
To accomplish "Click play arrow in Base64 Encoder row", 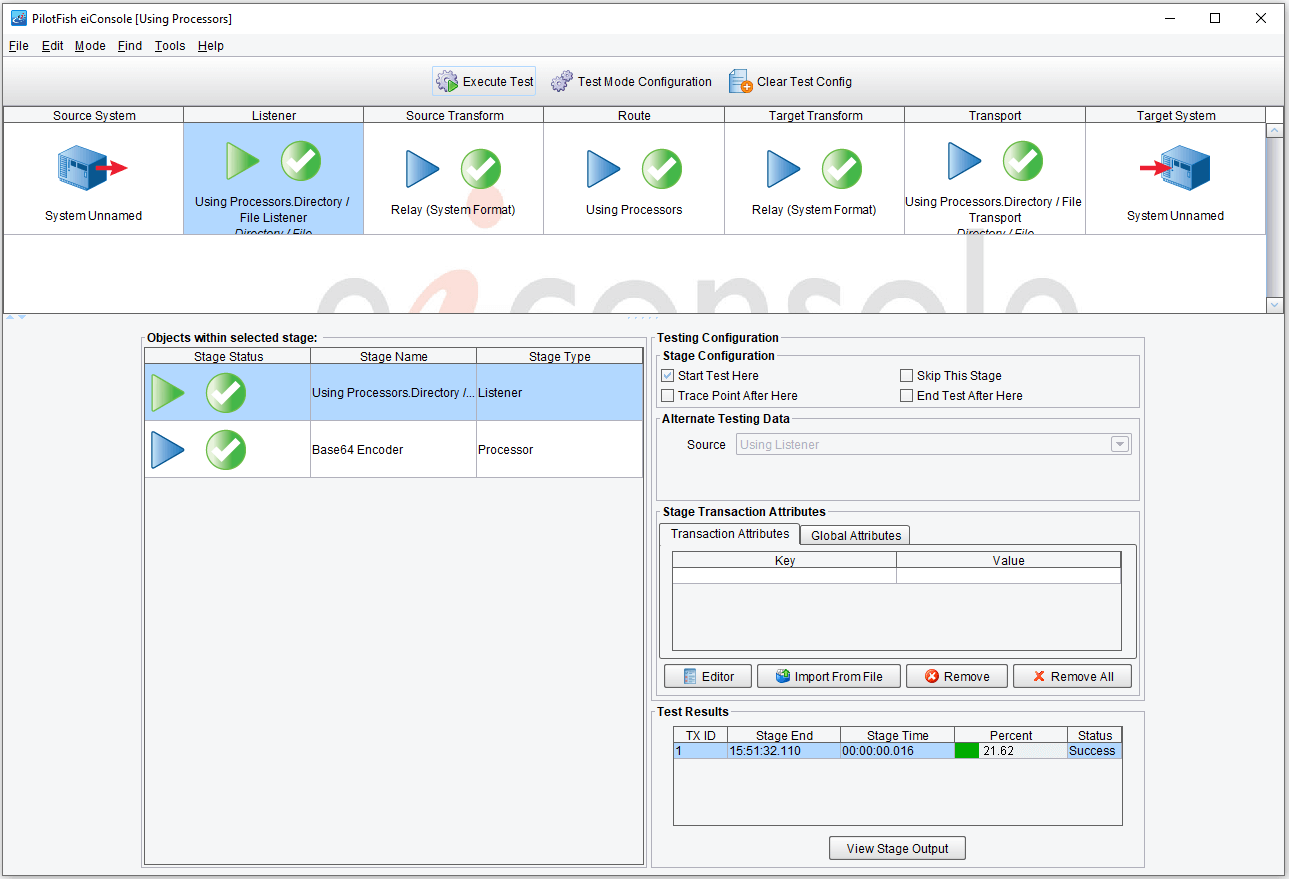I will point(168,450).
